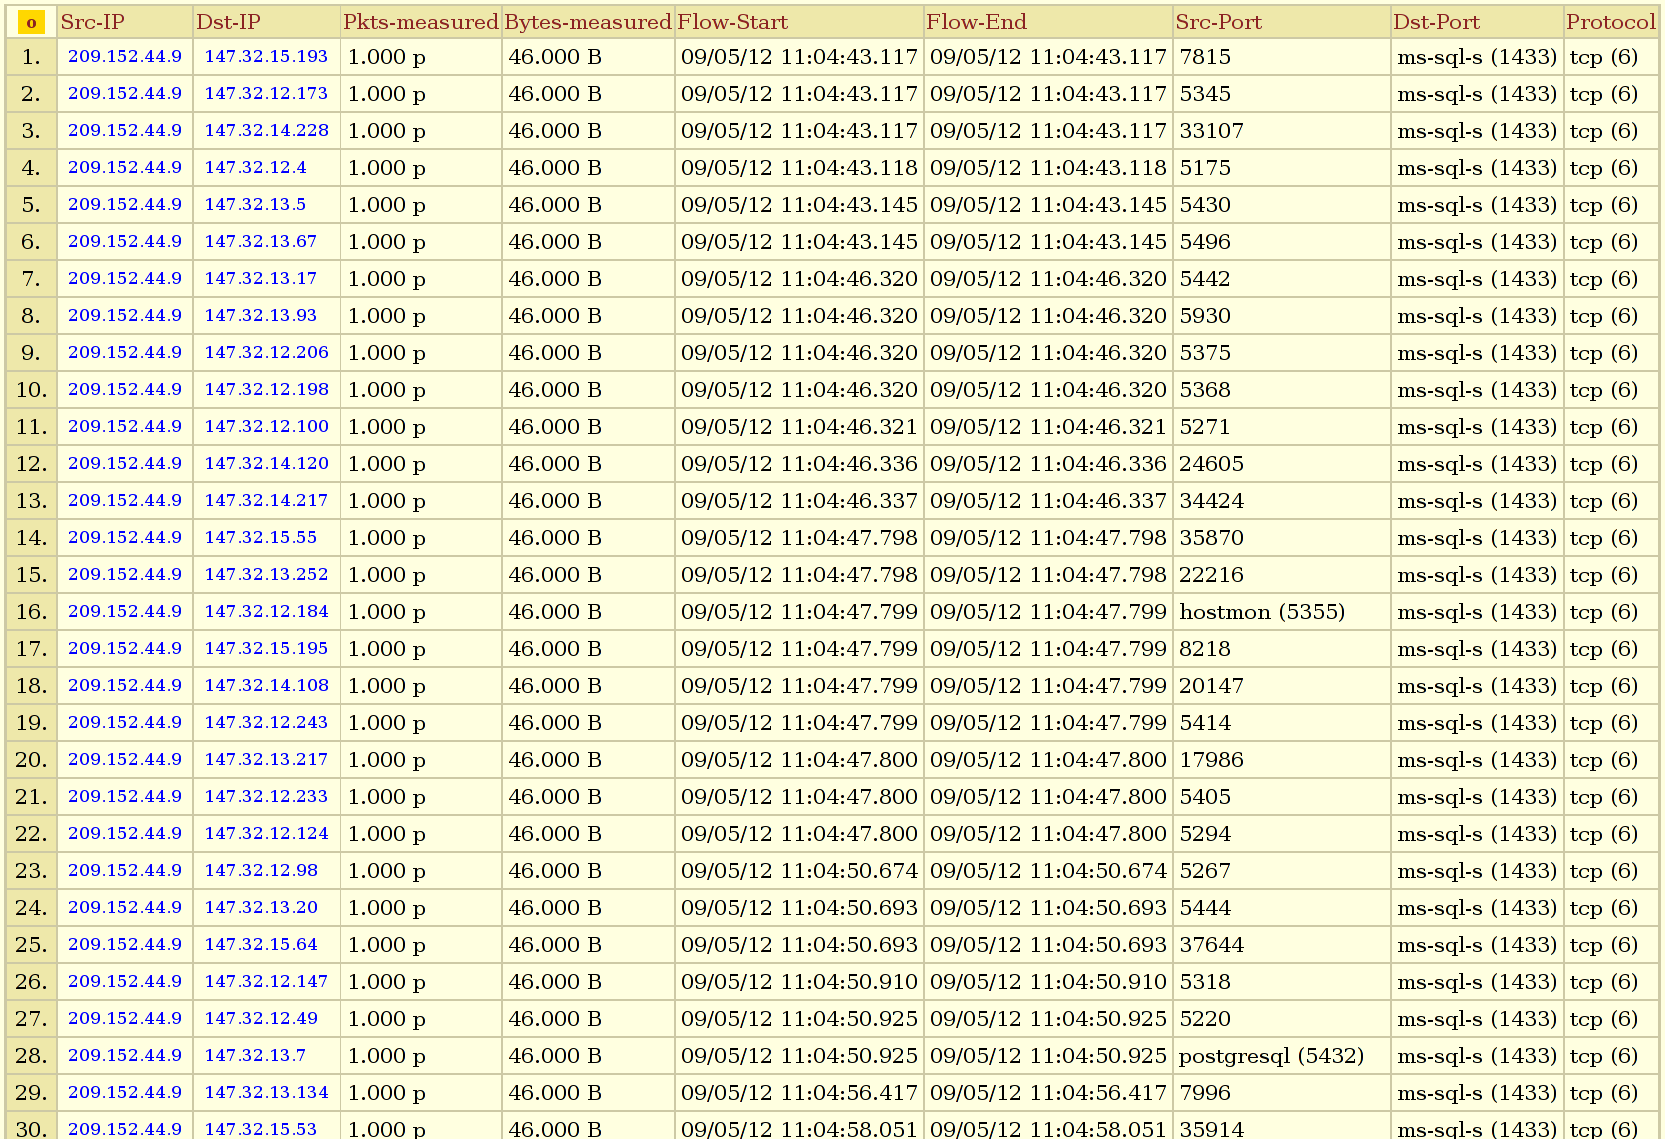Open destination IP 147.32.12.198
The height and width of the screenshot is (1139, 1665).
click(266, 389)
